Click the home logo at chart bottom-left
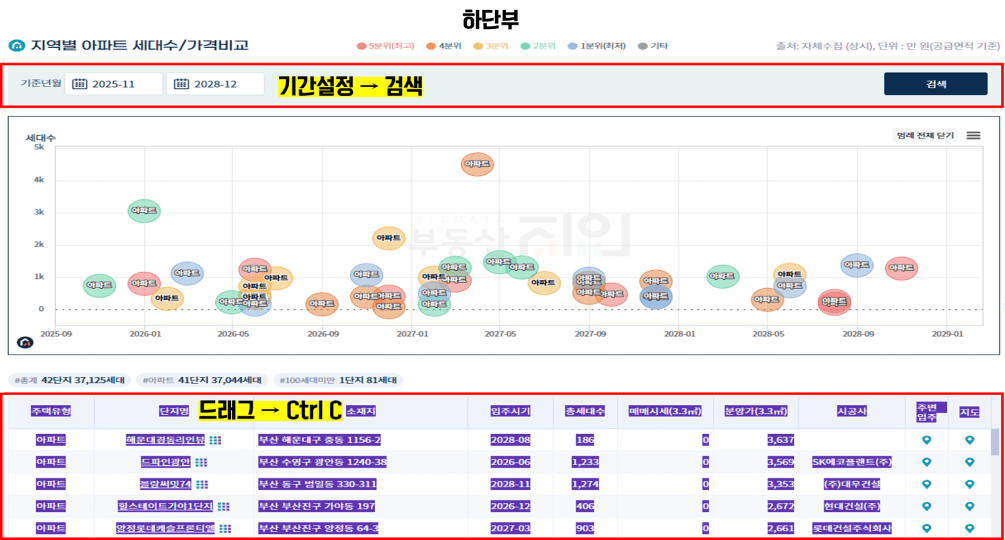This screenshot has width=1005, height=540. tap(25, 342)
